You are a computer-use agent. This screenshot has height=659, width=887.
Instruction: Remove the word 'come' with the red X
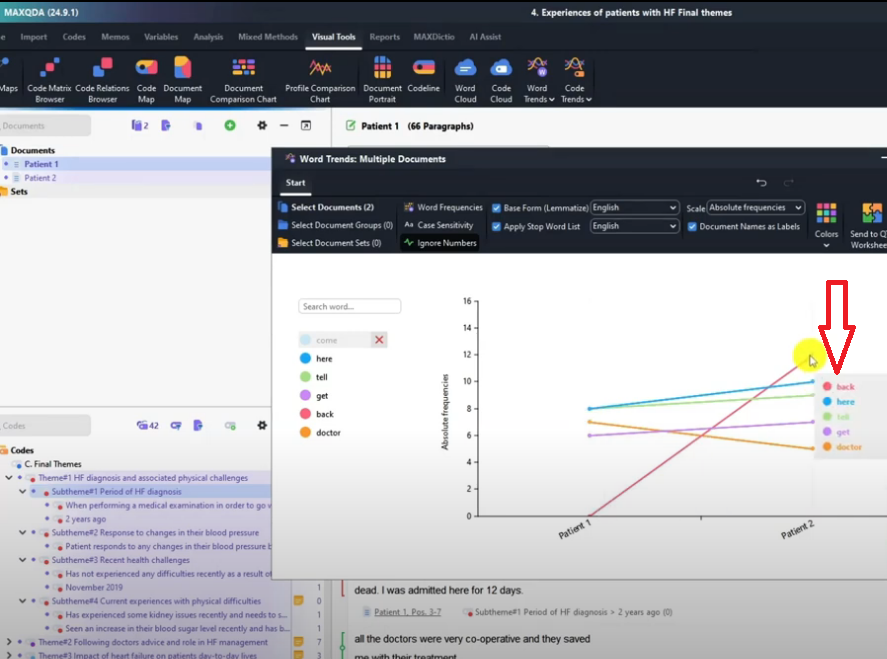click(x=379, y=339)
